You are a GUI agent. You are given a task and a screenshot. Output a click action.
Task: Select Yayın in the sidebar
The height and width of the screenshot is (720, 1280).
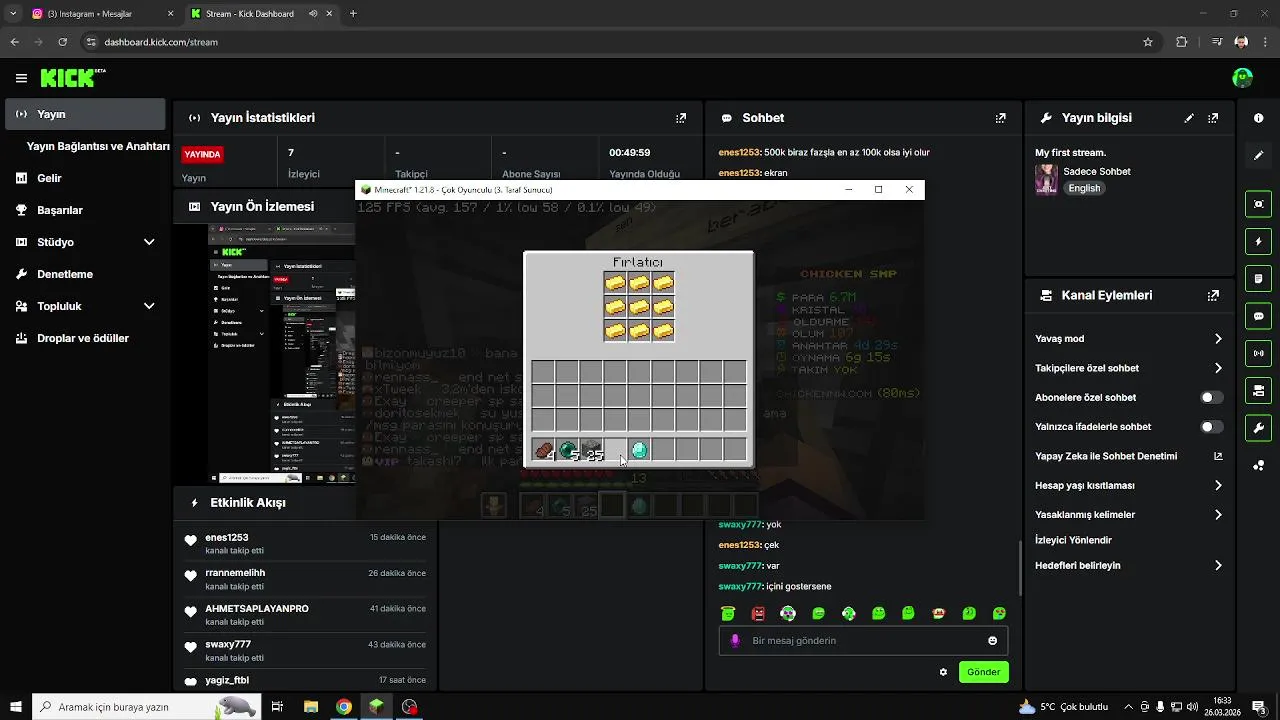[x=85, y=114]
